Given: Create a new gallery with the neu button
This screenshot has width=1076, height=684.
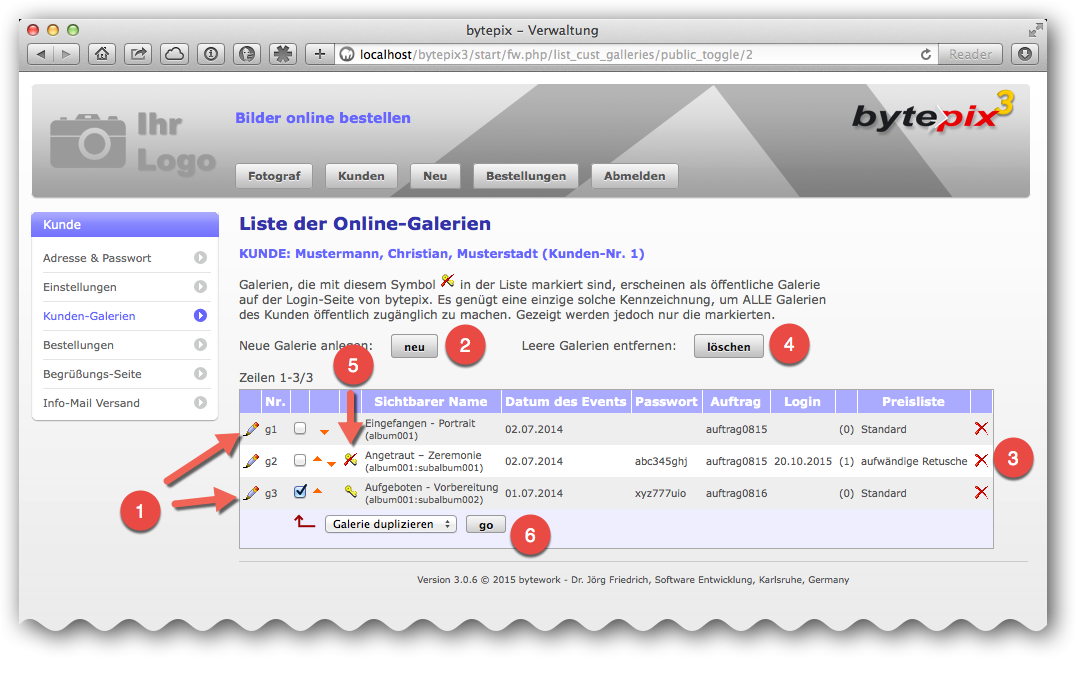Looking at the screenshot, I should tap(414, 346).
